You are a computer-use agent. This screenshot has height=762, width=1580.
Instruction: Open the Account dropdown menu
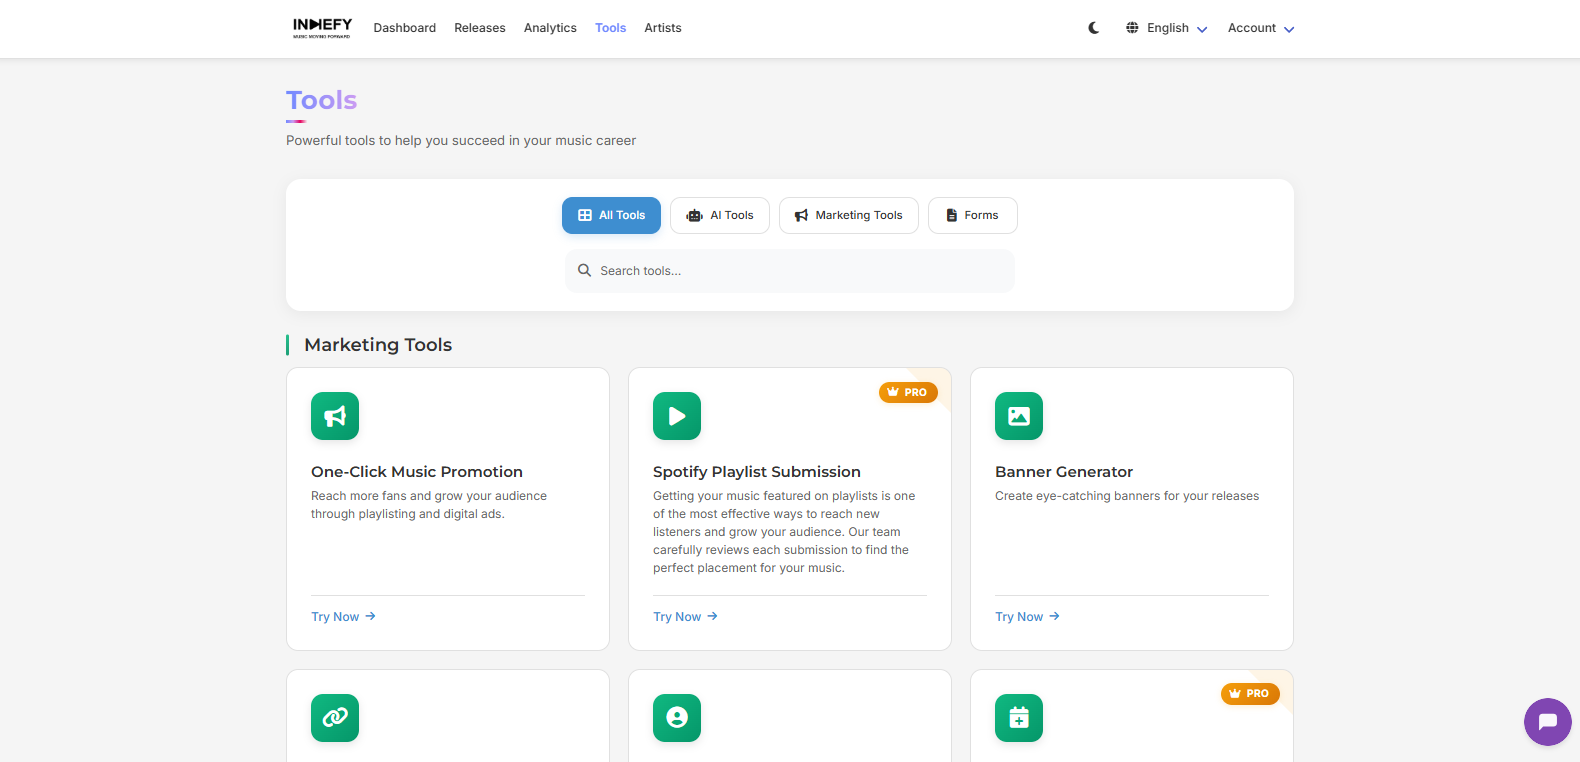click(x=1260, y=28)
